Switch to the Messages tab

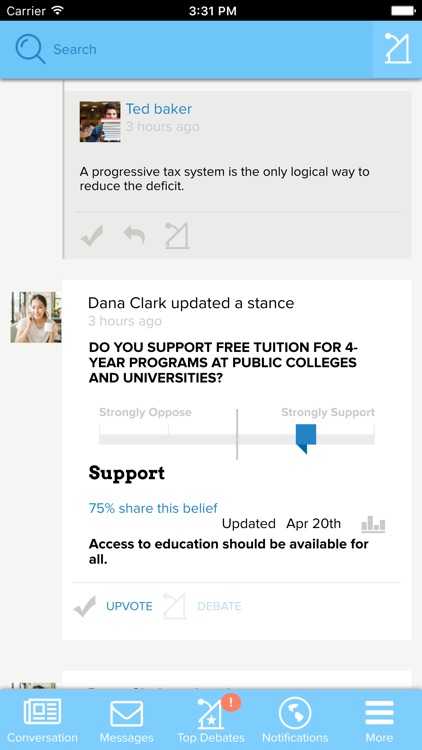click(126, 720)
